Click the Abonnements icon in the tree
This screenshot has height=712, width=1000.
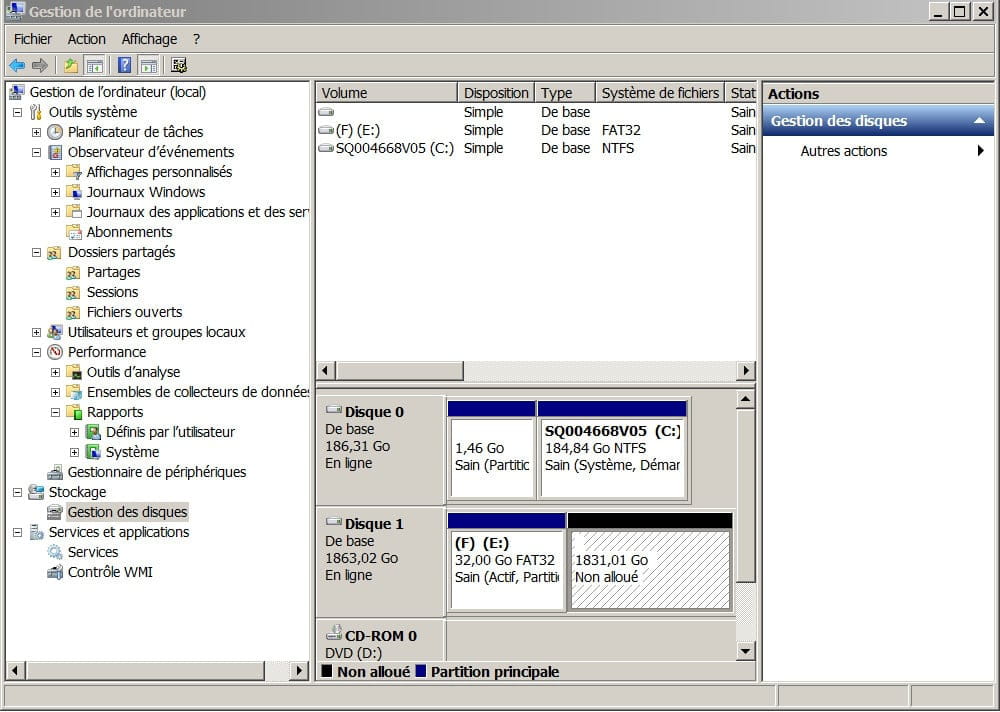(x=74, y=232)
